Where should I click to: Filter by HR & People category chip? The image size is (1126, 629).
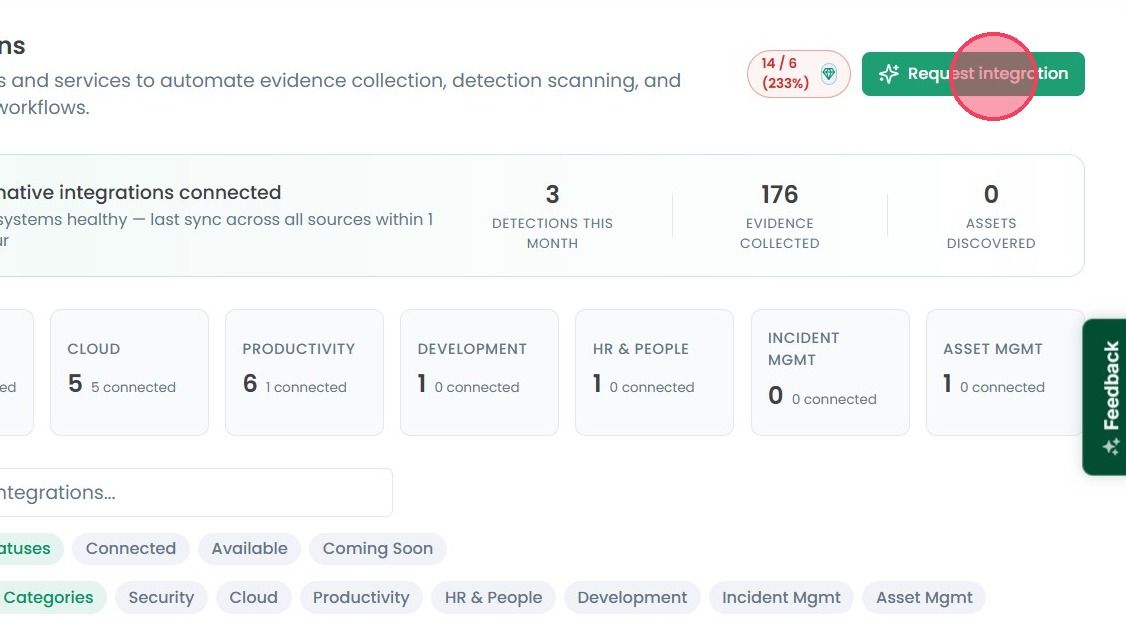tap(493, 597)
